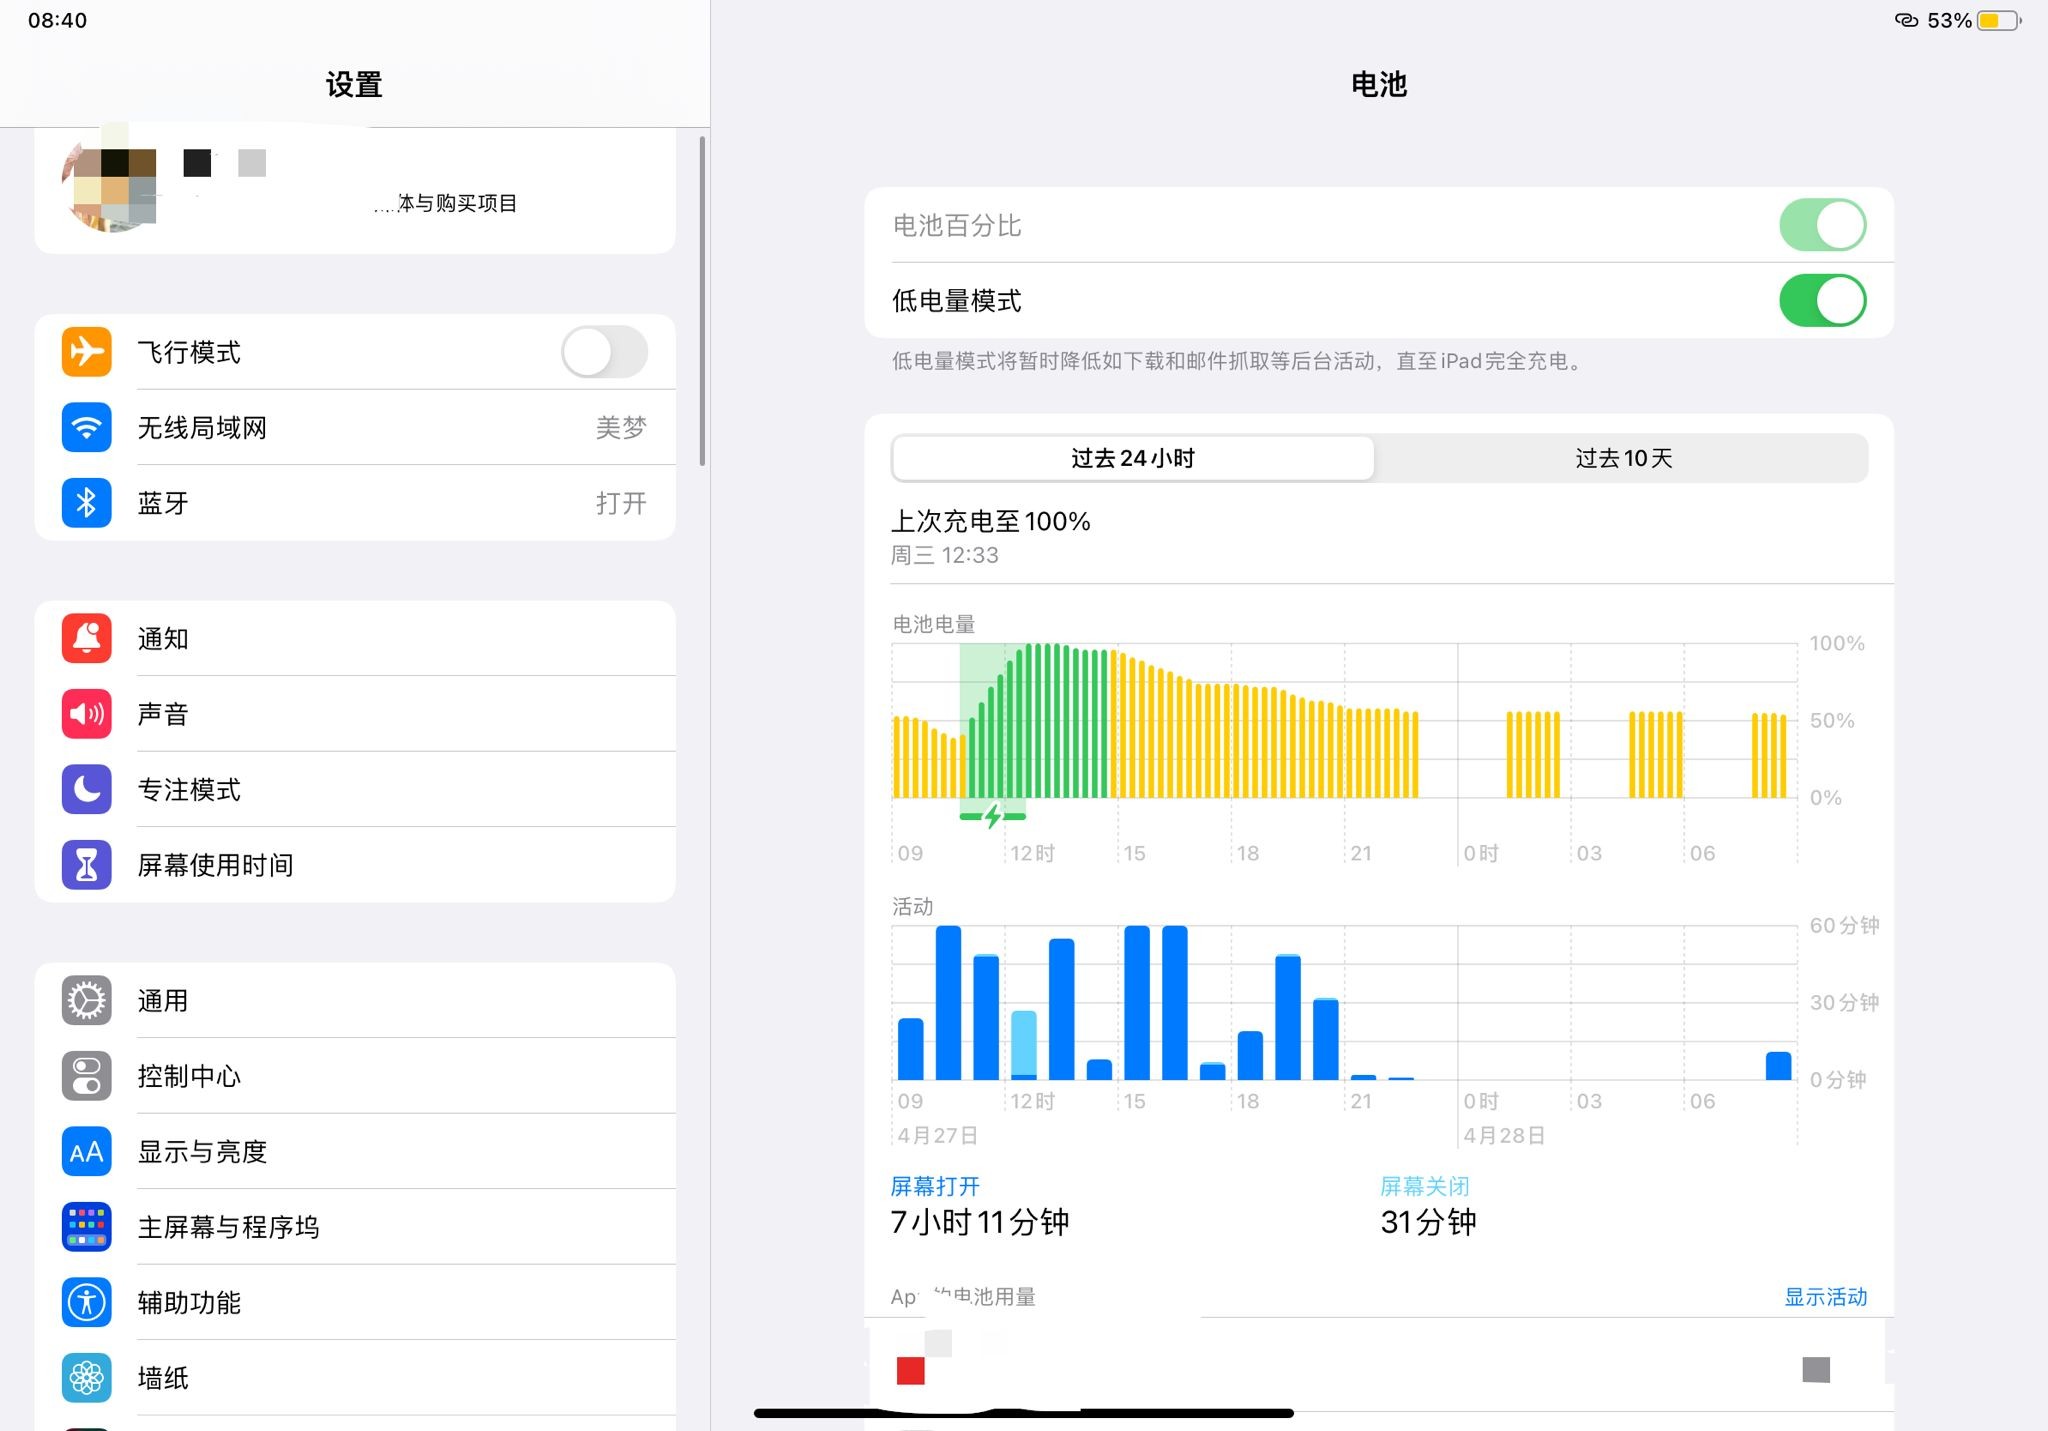The height and width of the screenshot is (1431, 2048).
Task: Open Display & Brightness (显示与亮度) row
Action: [x=355, y=1152]
